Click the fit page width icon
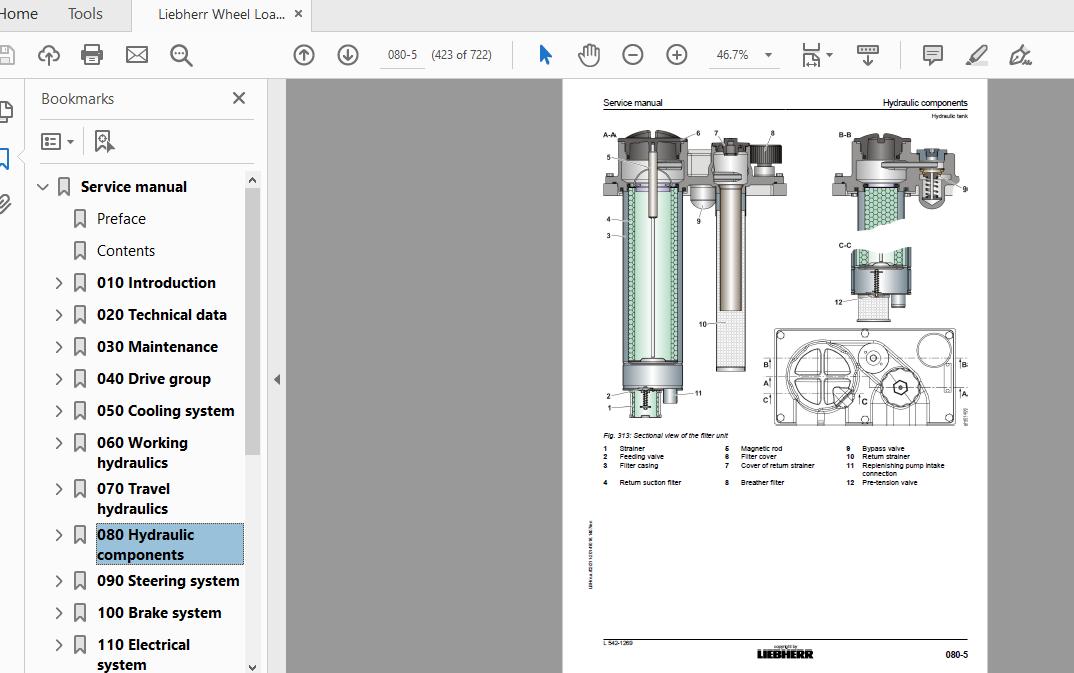Screen dimensions: 1074x673 (x=811, y=55)
